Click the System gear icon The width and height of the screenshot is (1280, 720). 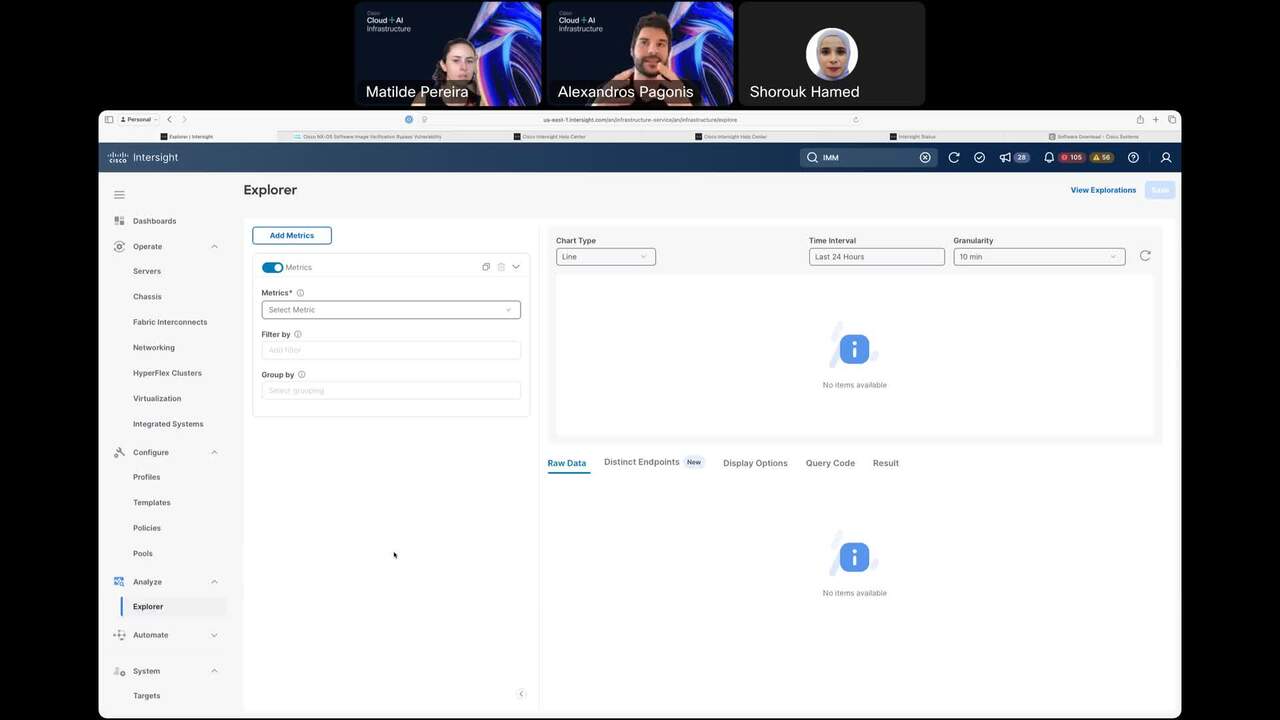(119, 671)
